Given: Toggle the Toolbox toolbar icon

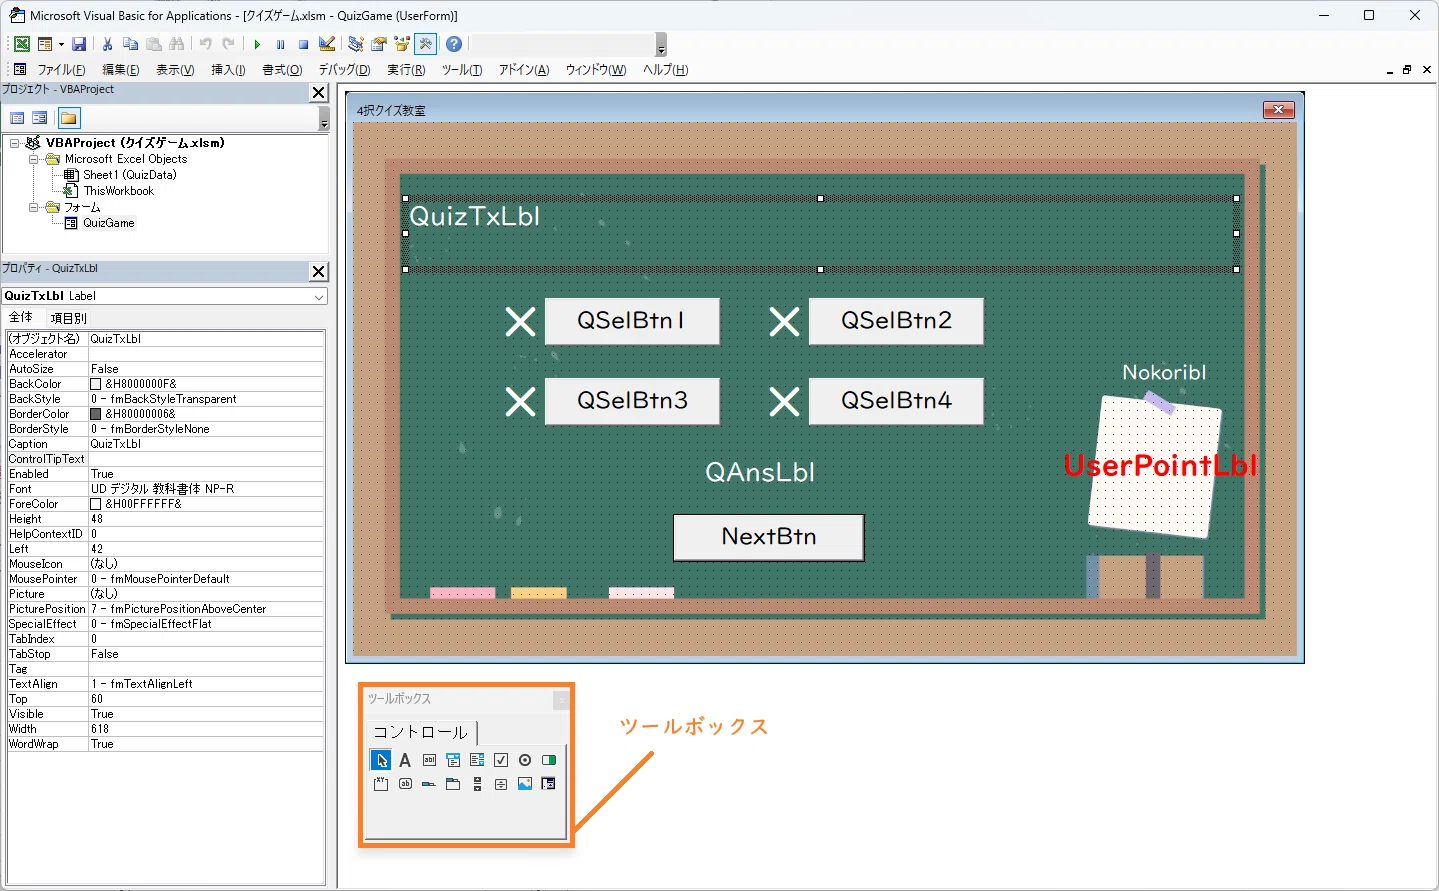Looking at the screenshot, I should [x=426, y=44].
